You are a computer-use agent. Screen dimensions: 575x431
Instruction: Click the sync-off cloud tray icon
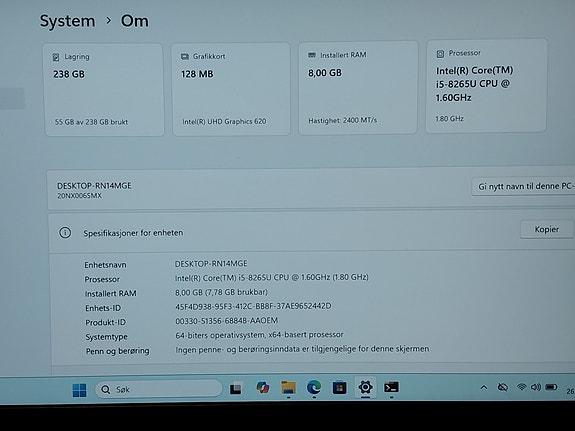click(503, 387)
